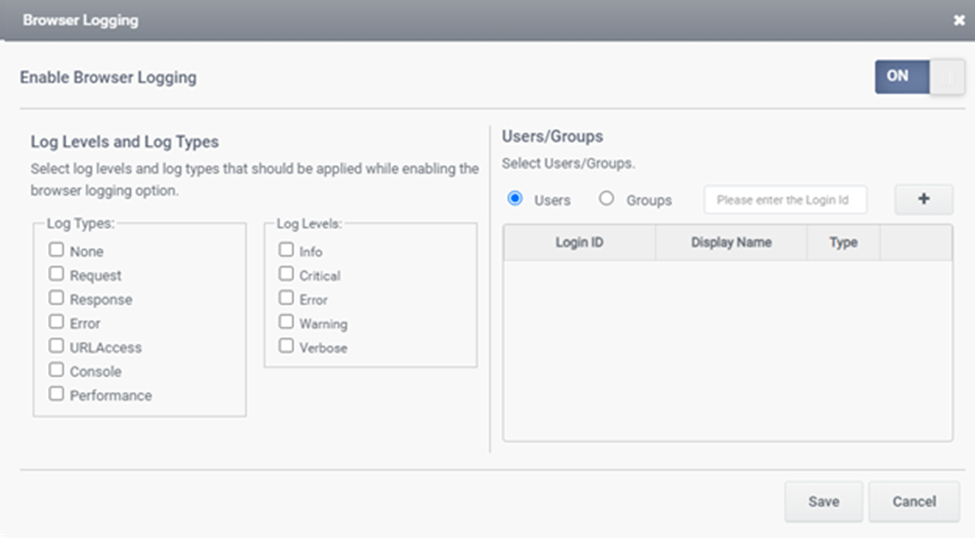Enable the Critical log level
The image size is (975, 538).
[287, 274]
